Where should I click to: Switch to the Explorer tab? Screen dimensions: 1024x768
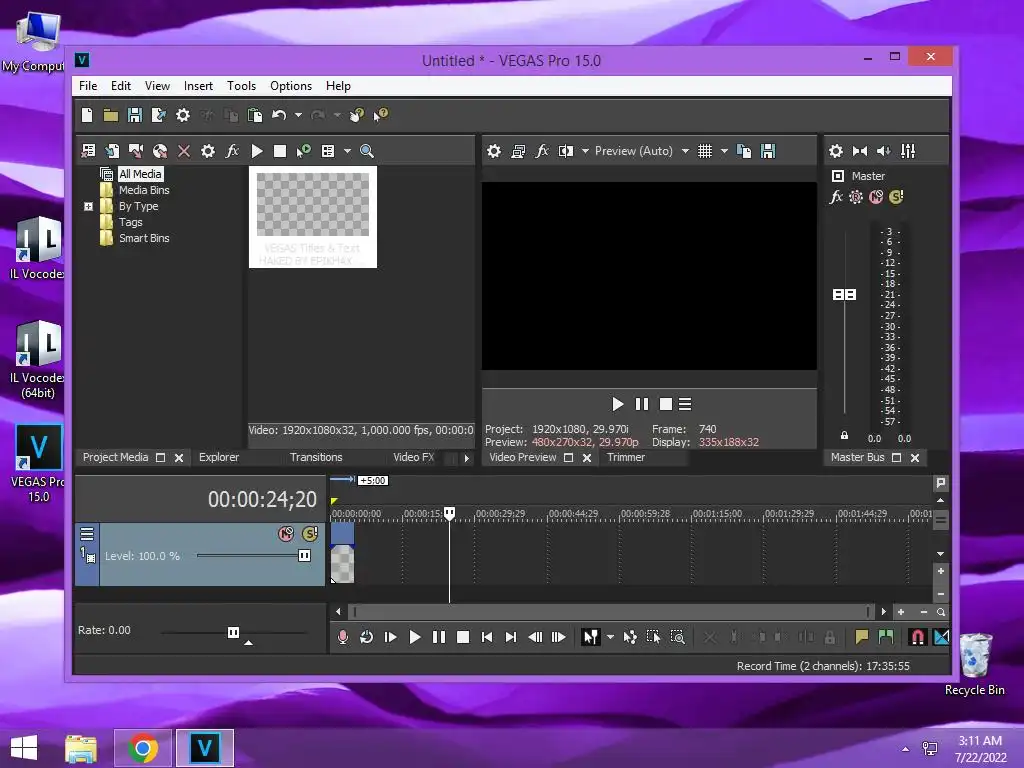pyautogui.click(x=219, y=458)
